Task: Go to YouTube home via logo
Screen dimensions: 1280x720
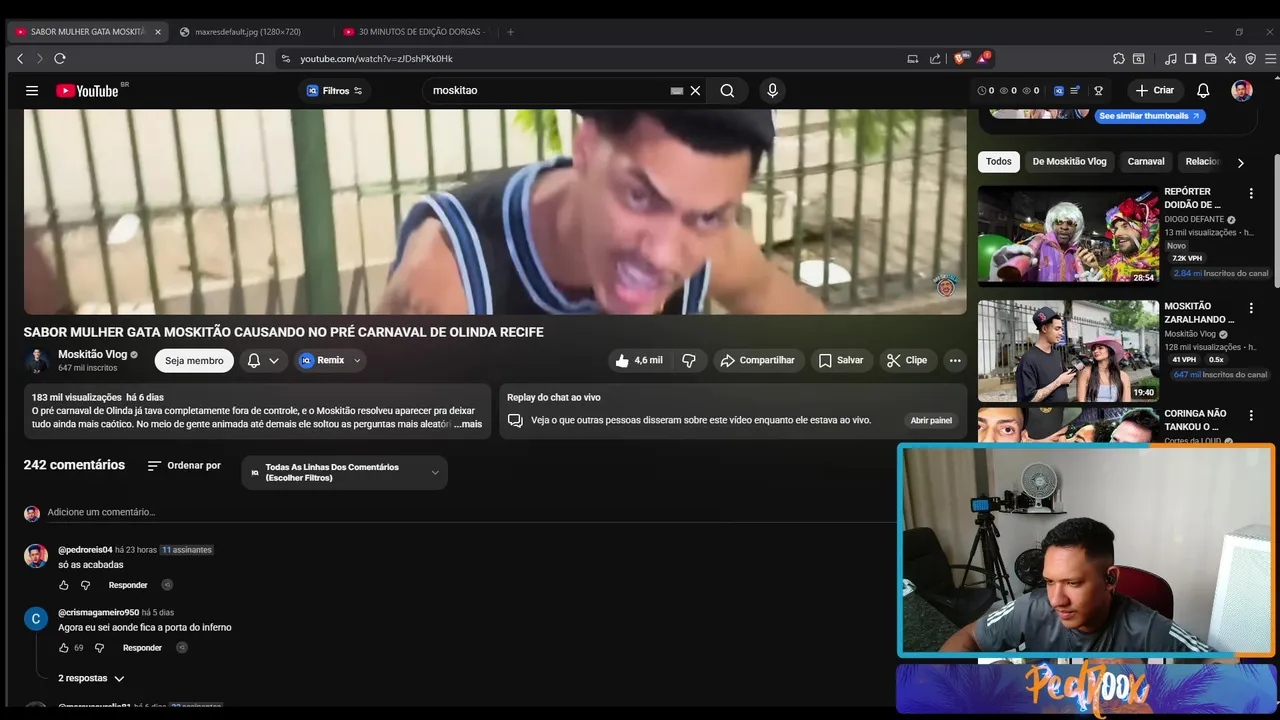Action: tap(88, 91)
